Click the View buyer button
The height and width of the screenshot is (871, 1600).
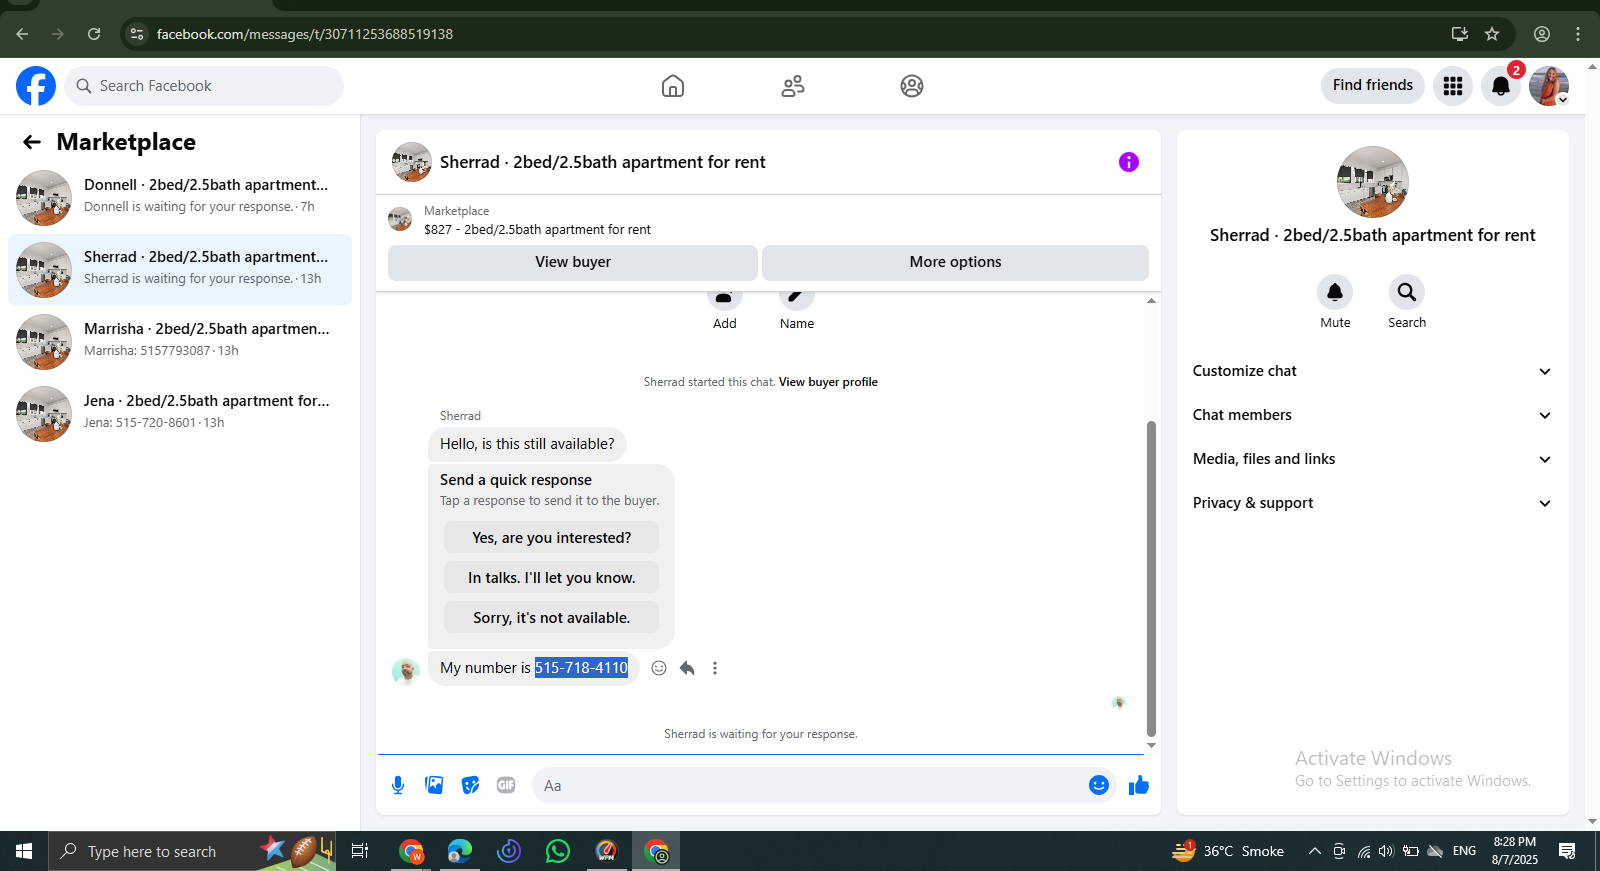point(573,262)
